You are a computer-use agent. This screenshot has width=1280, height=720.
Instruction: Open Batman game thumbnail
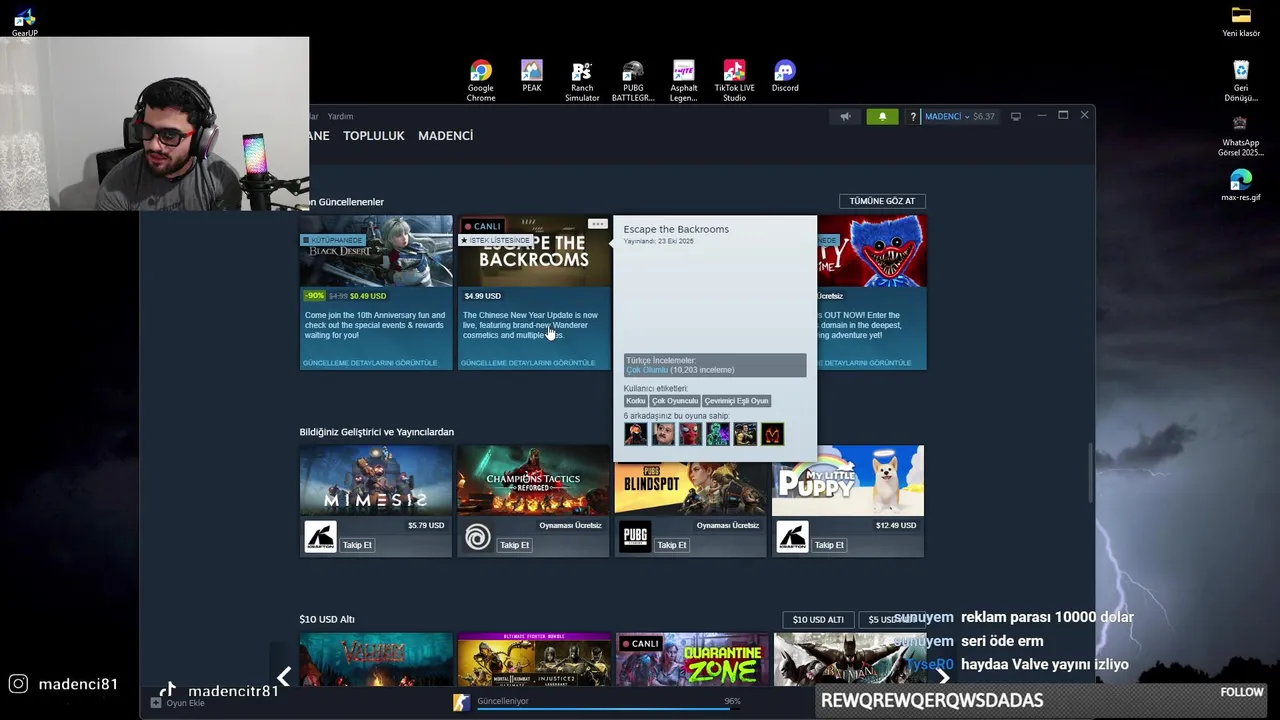coord(849,659)
